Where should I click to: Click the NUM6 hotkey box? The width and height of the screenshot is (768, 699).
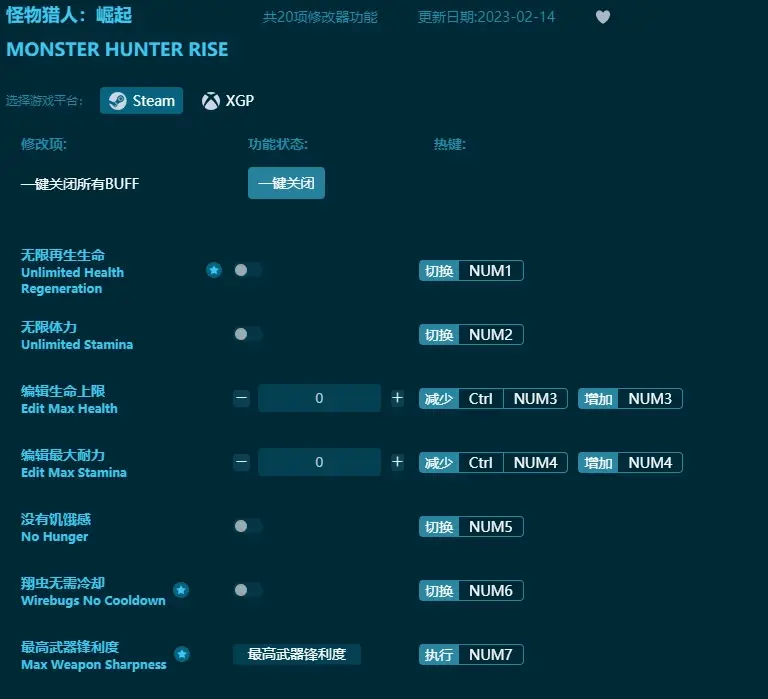[471, 590]
